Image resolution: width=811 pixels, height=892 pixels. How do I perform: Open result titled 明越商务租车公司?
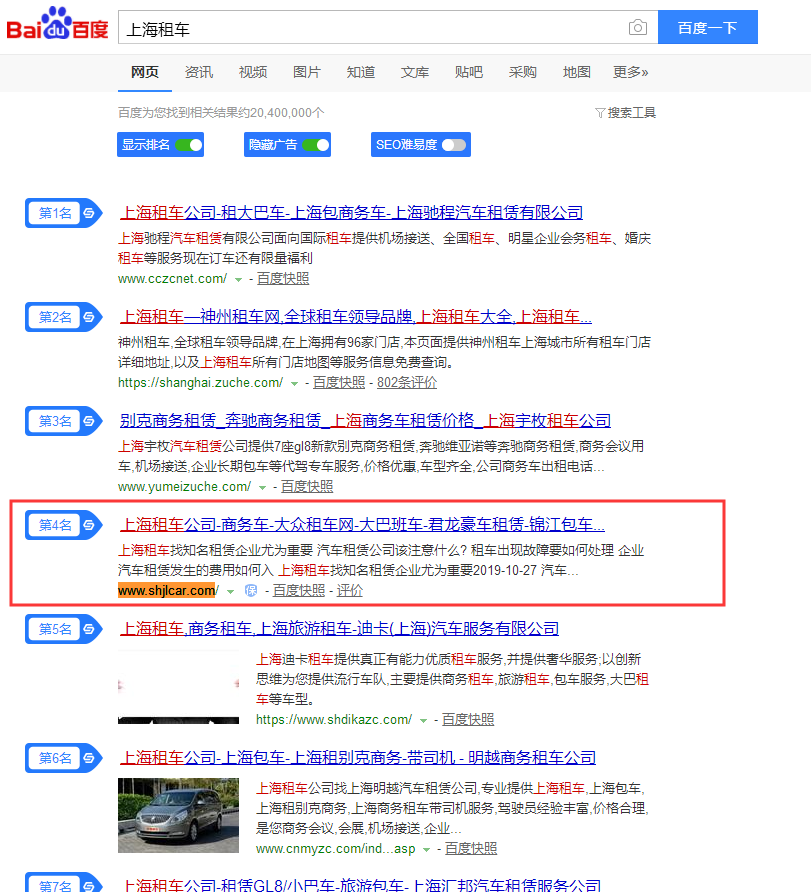pyautogui.click(x=358, y=758)
